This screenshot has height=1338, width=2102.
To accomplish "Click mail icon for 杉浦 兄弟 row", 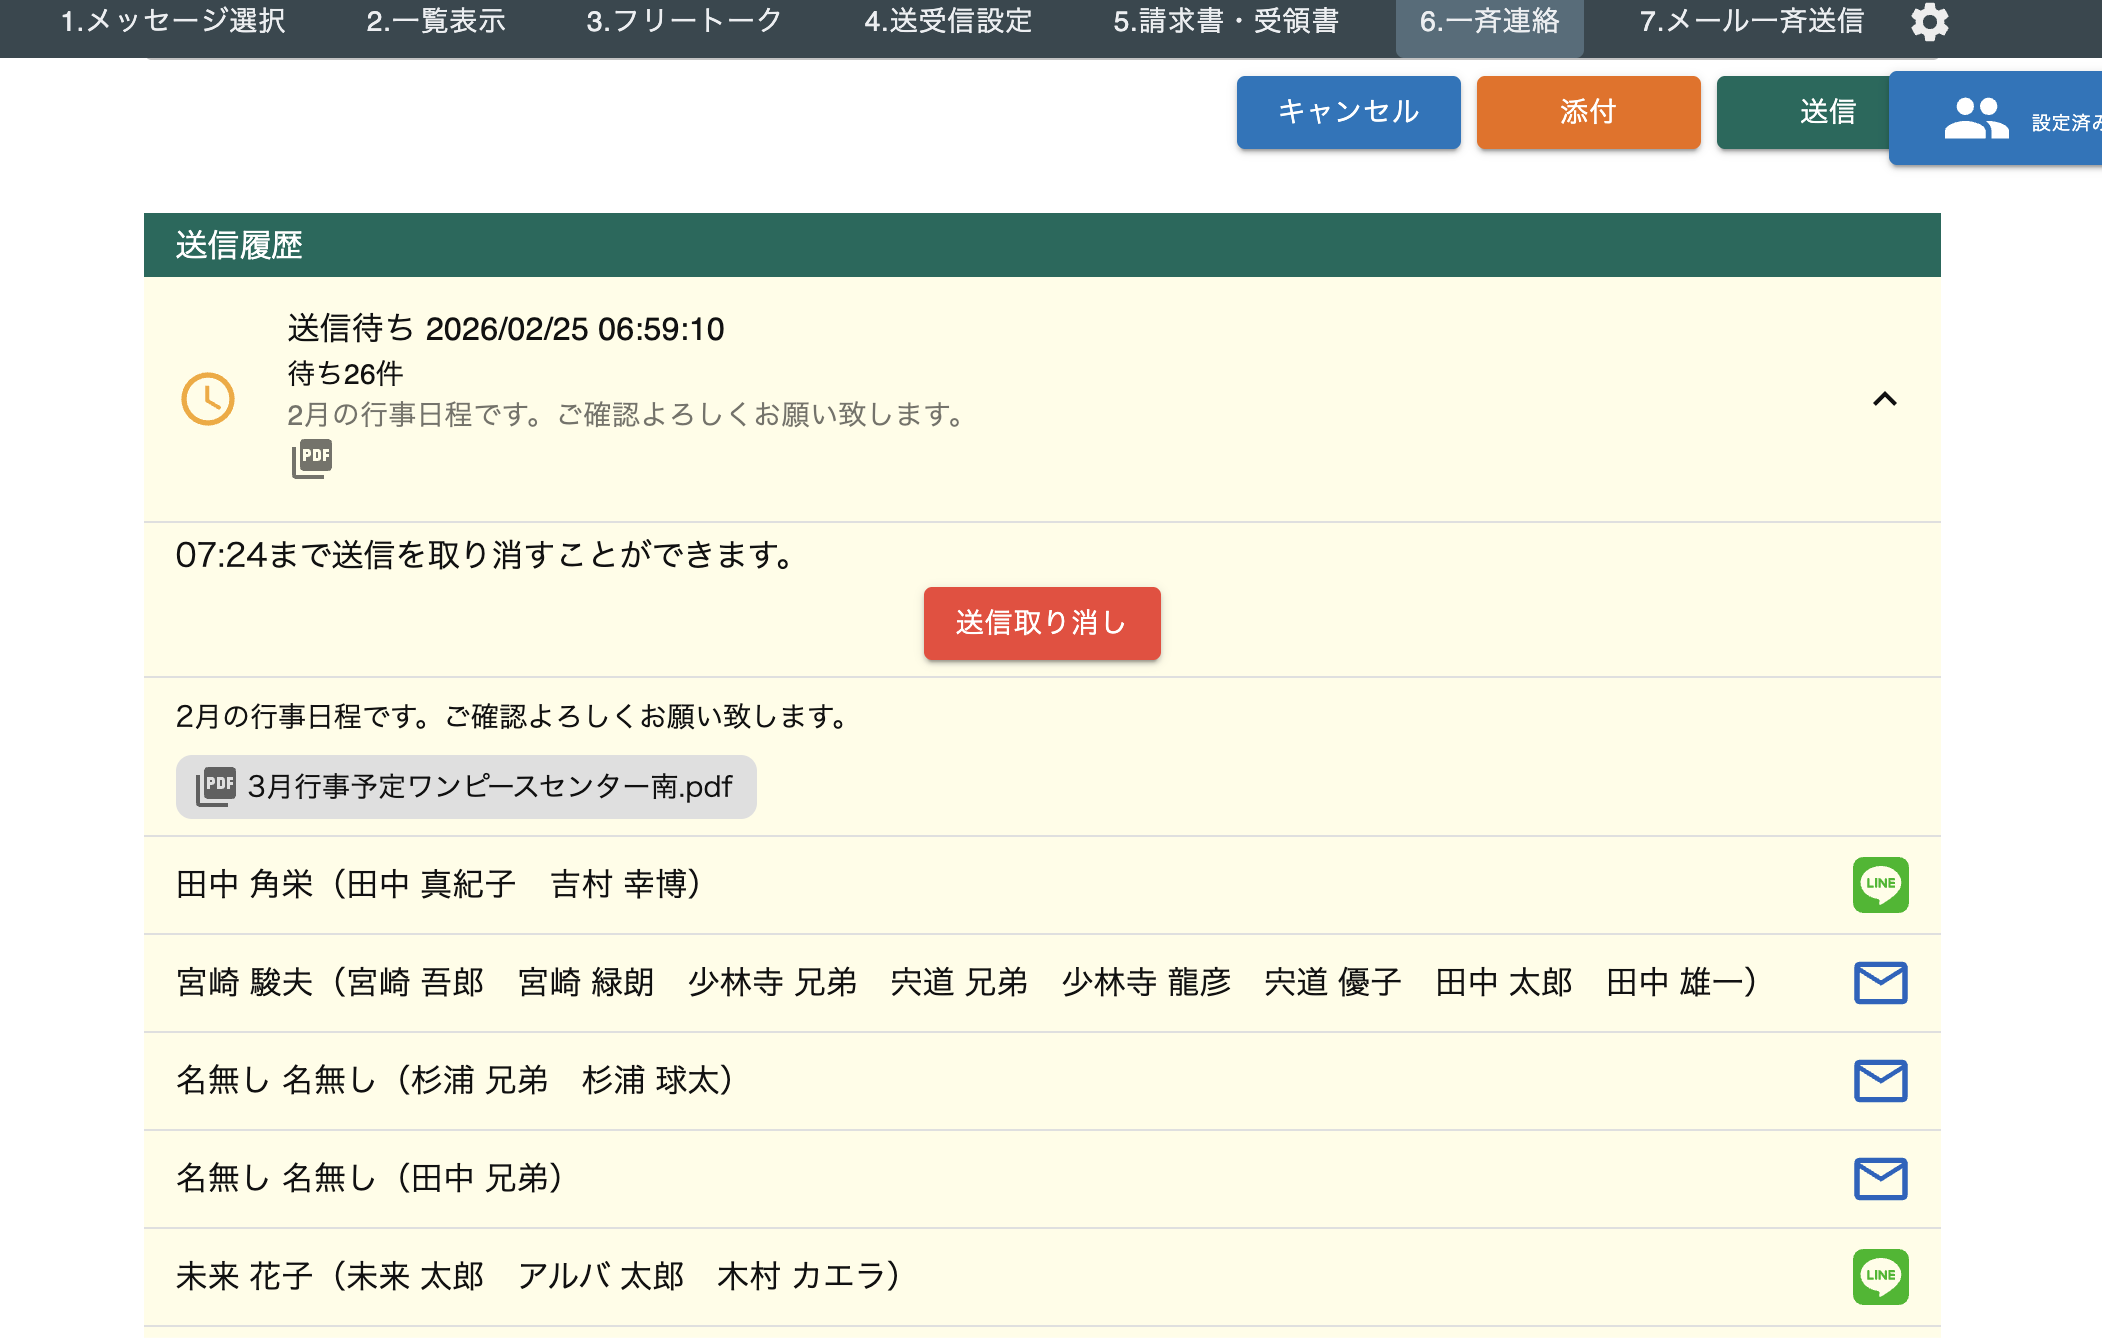I will coord(1880,1081).
